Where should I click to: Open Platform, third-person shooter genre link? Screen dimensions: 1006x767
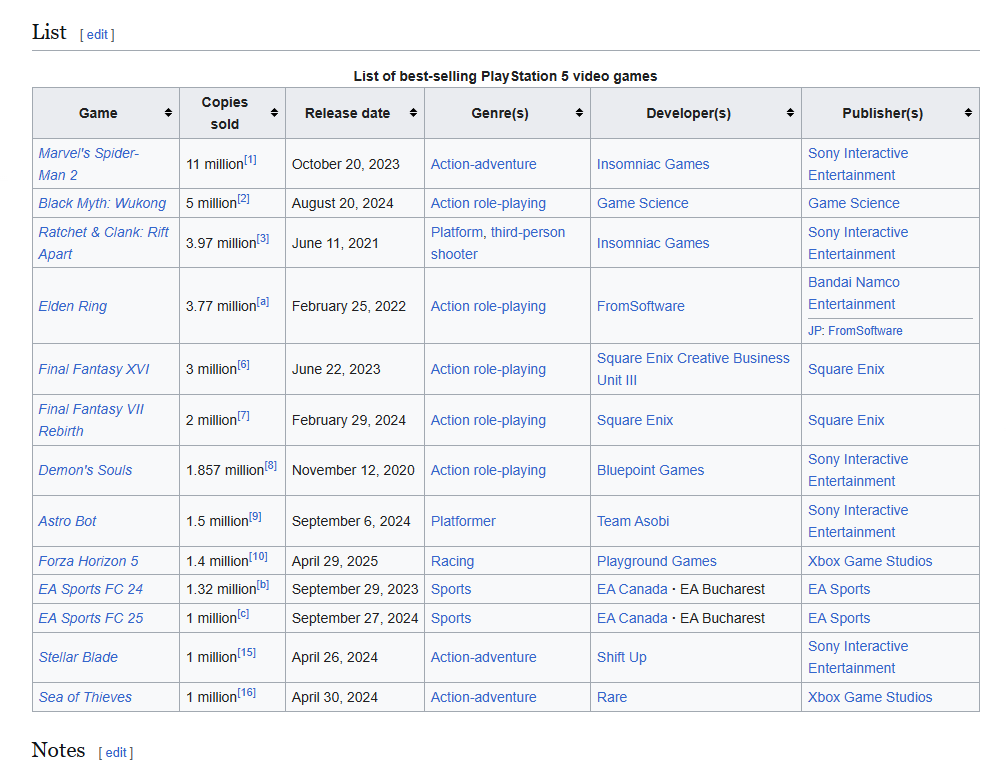click(498, 243)
